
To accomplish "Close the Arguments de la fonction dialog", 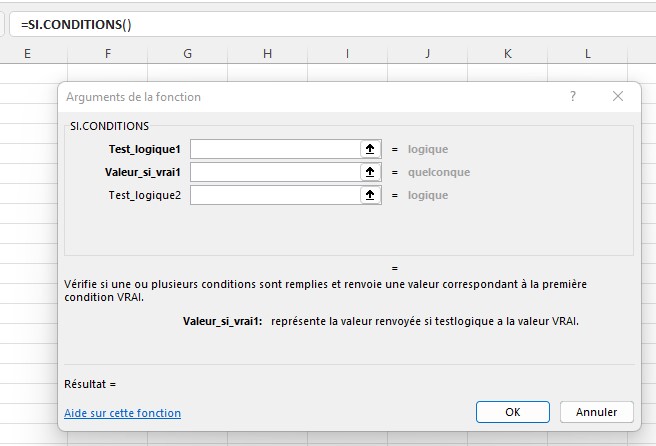I will [x=618, y=97].
